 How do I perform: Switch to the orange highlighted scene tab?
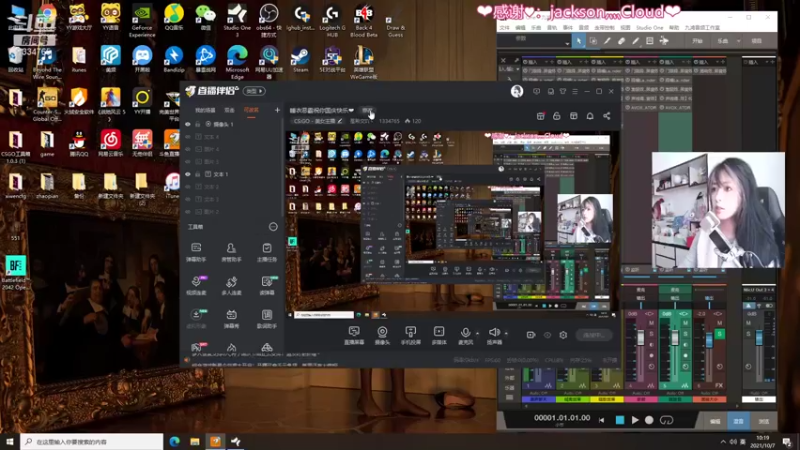[x=251, y=110]
